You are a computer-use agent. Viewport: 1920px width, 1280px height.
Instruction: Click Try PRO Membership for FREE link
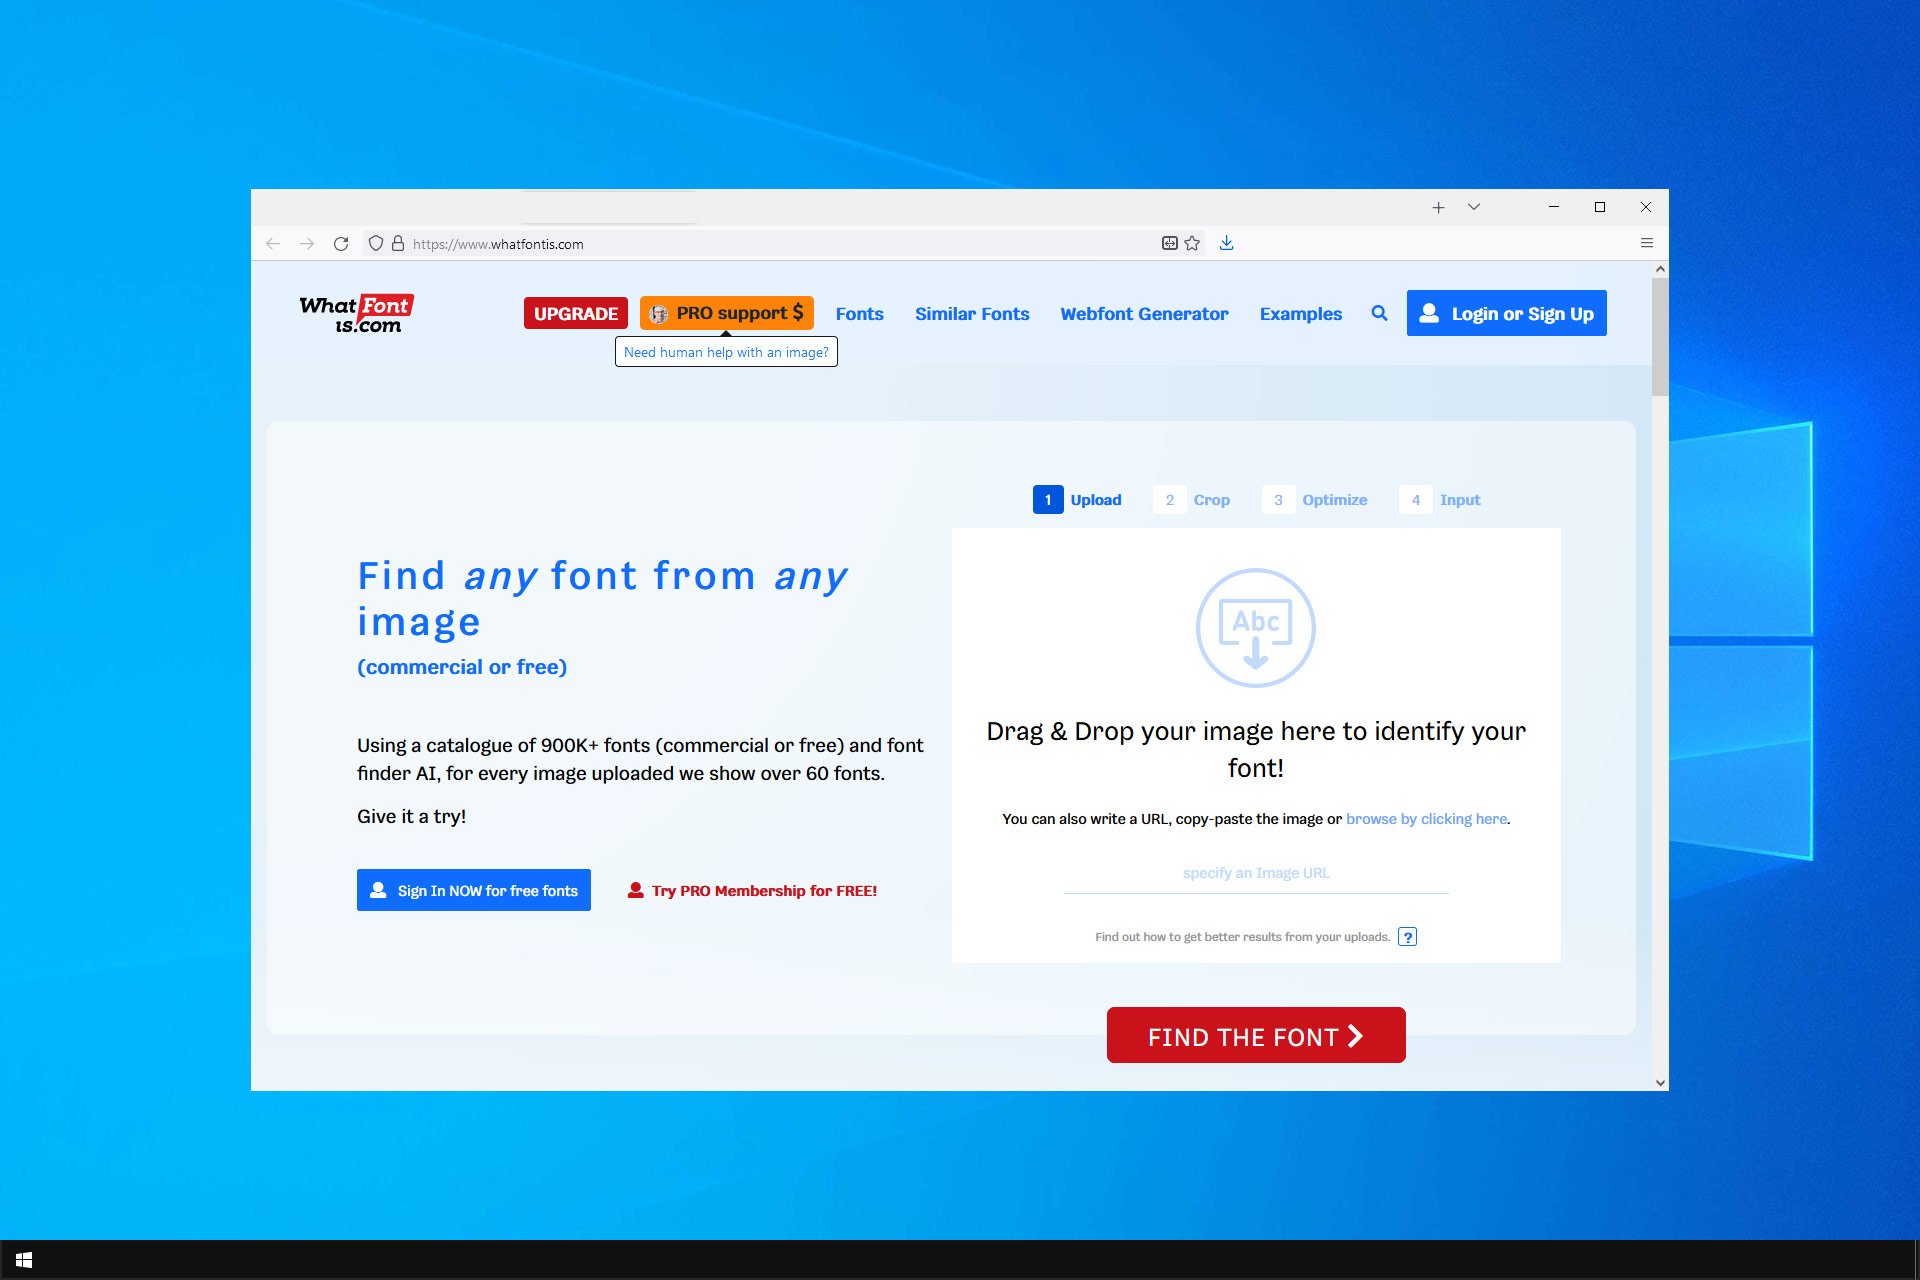click(x=752, y=891)
